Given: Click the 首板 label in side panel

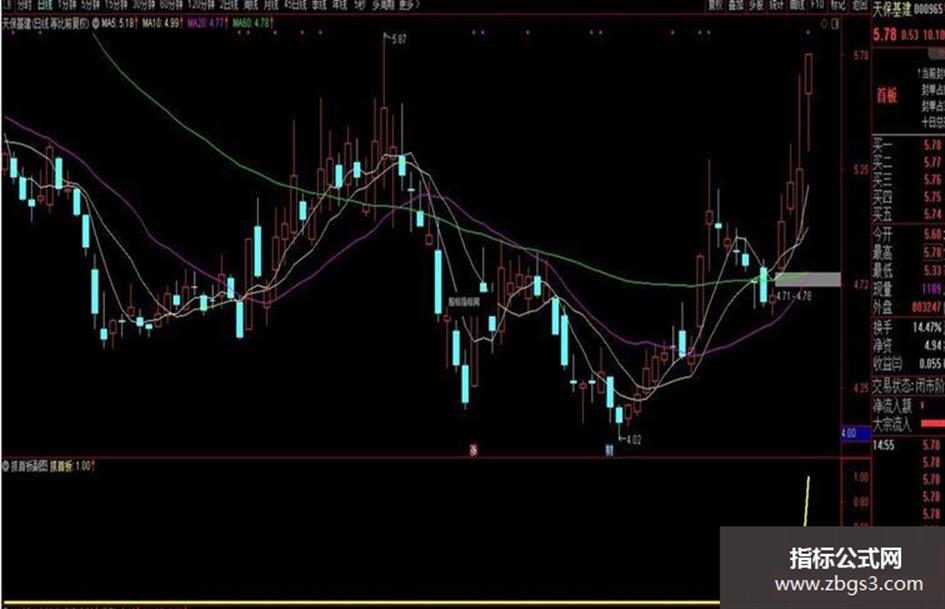Looking at the screenshot, I should point(887,96).
